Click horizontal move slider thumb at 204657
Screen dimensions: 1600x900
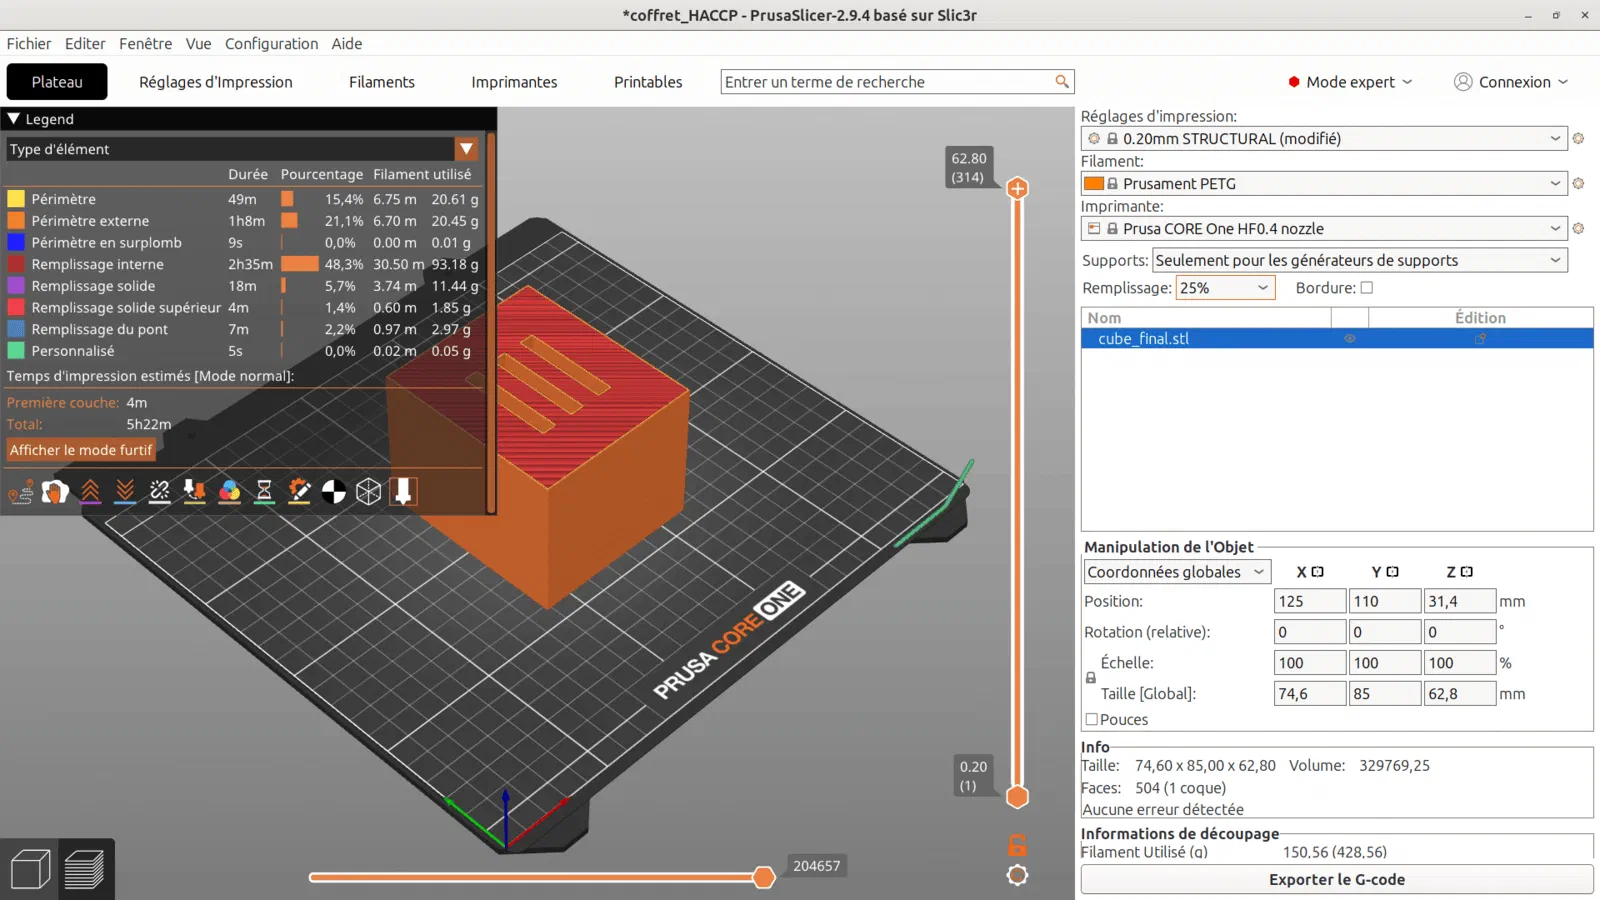764,877
